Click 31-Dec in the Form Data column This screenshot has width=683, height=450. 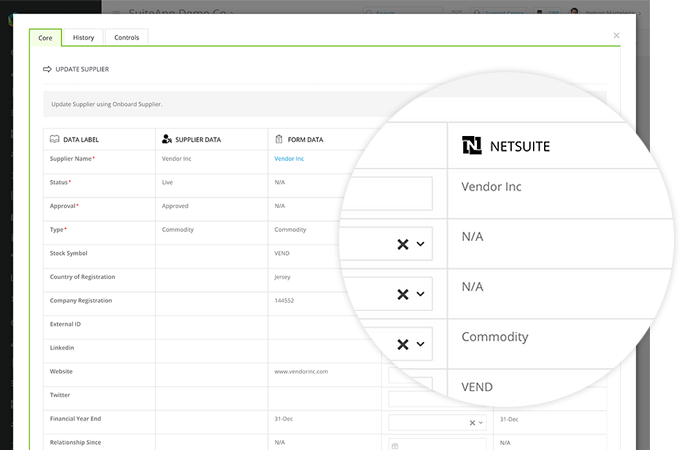pyautogui.click(x=284, y=419)
